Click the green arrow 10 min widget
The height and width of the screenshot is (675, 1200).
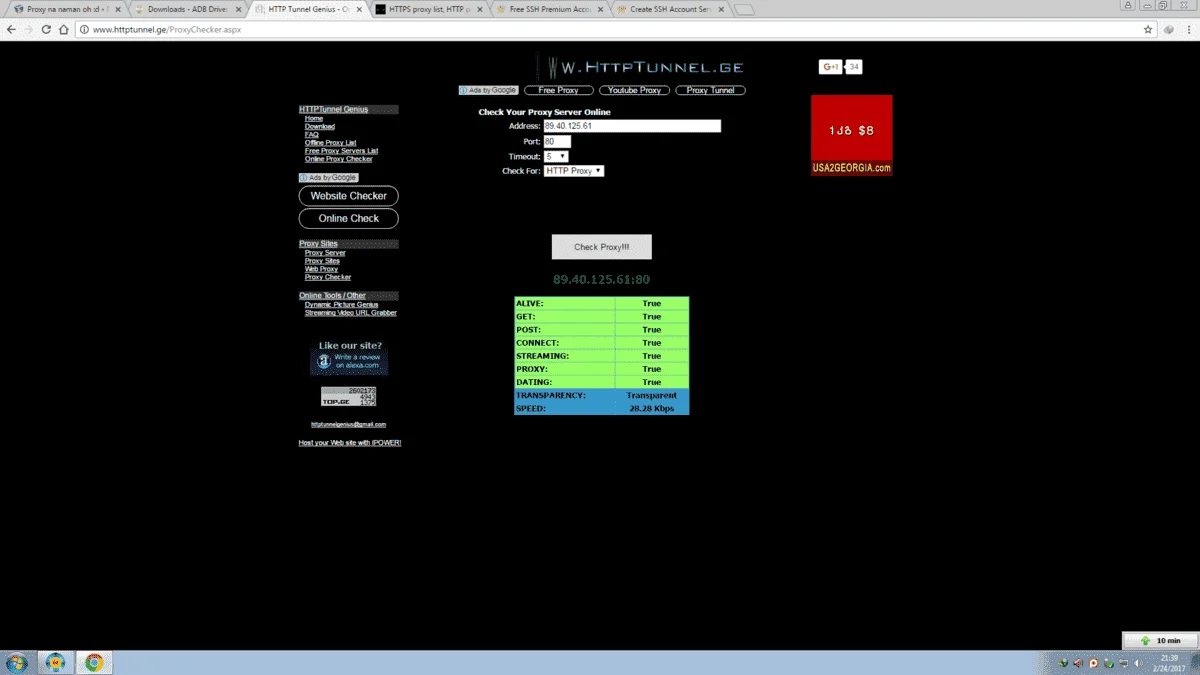1160,640
